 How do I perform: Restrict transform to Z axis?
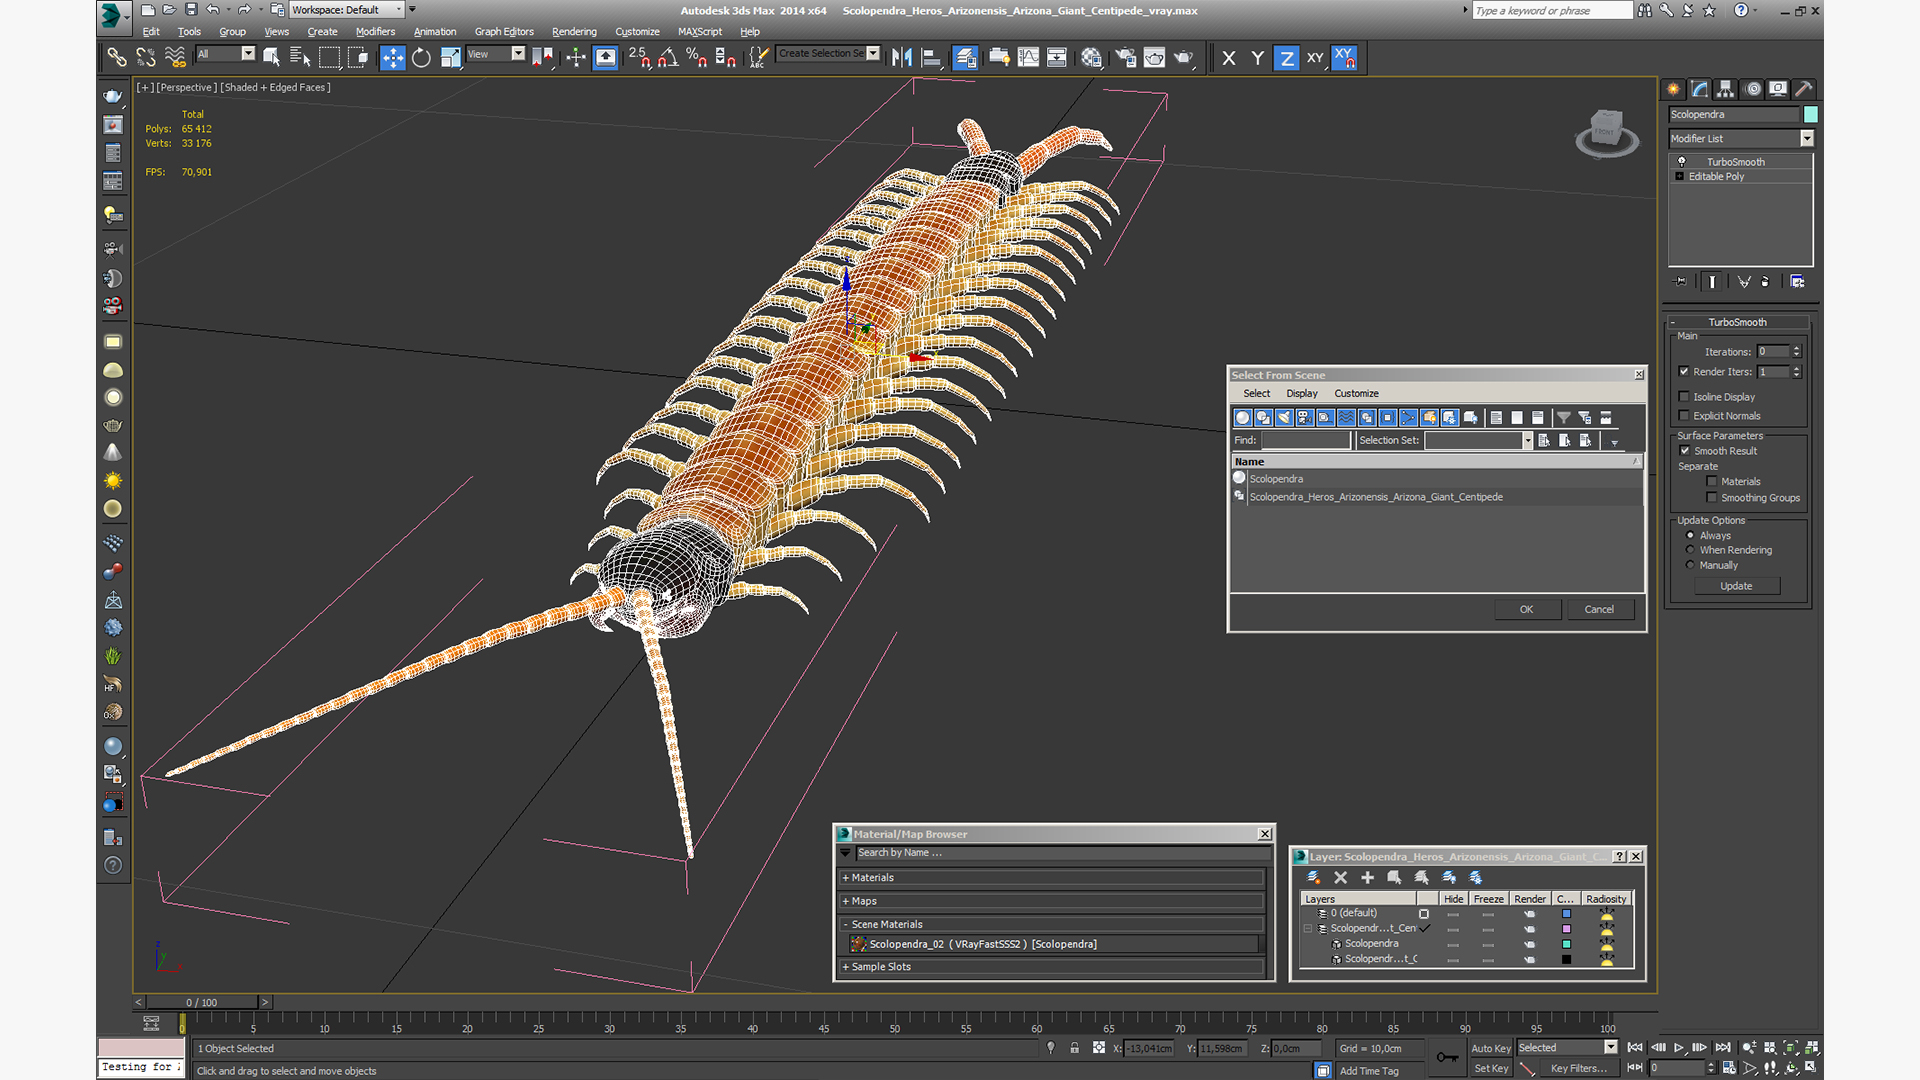(1286, 58)
